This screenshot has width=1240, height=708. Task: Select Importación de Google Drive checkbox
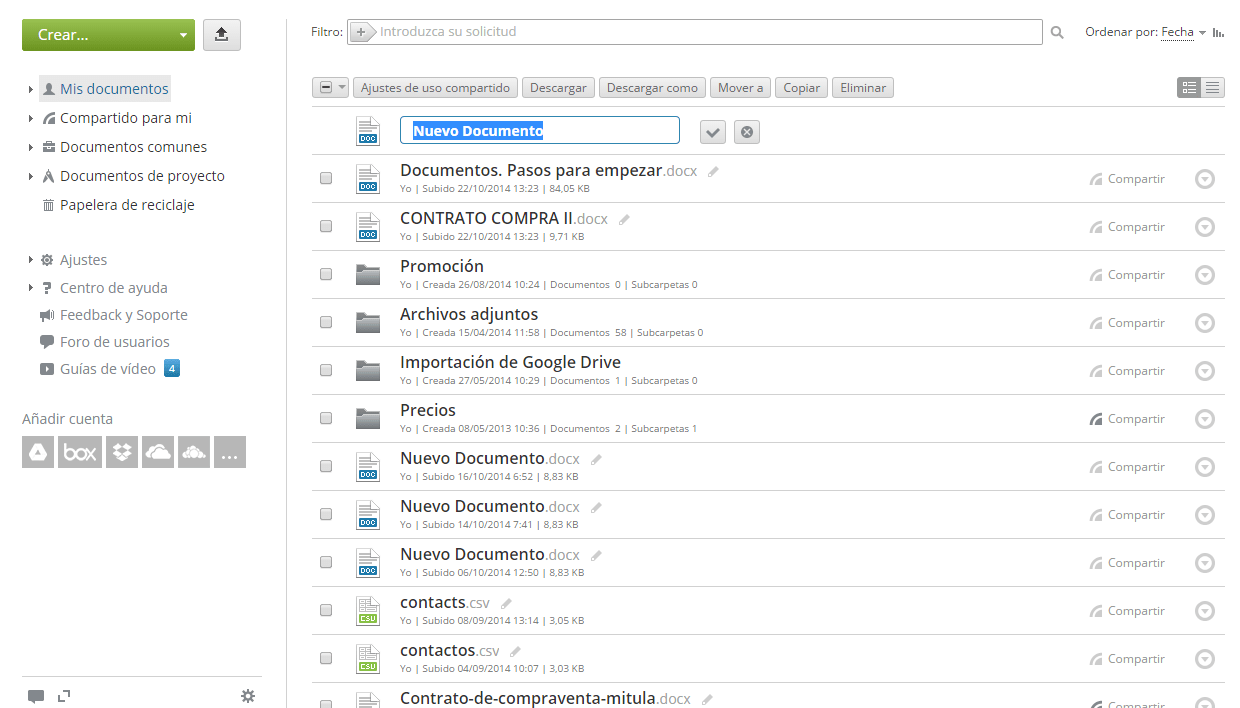326,370
